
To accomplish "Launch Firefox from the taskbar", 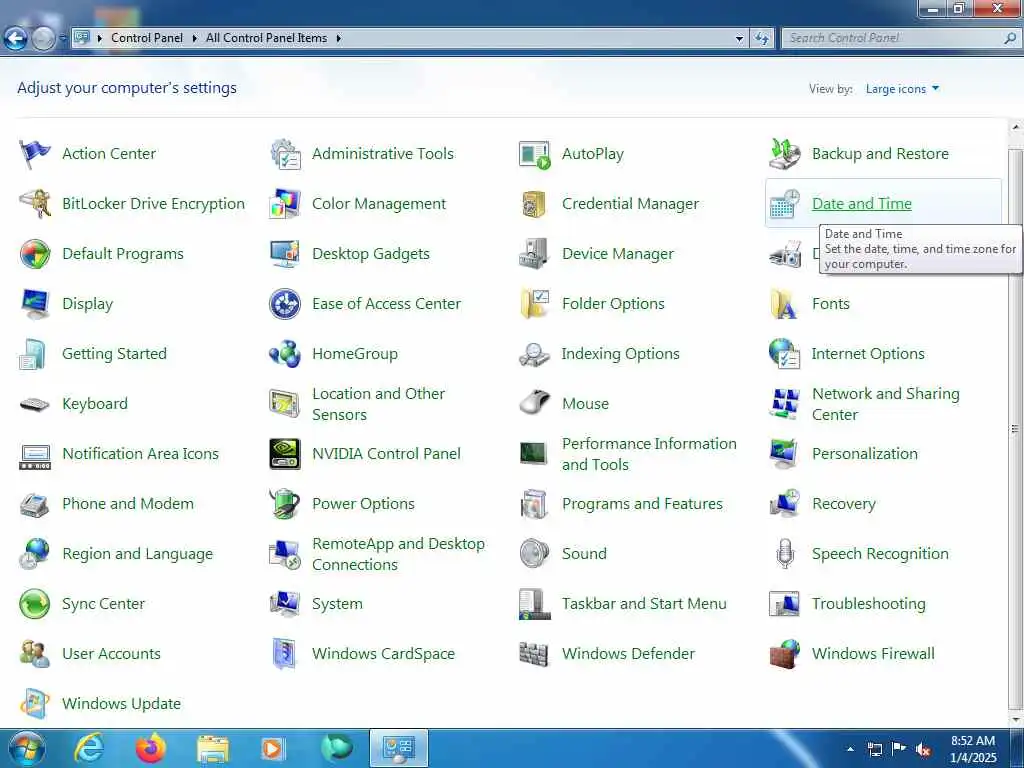I will pyautogui.click(x=151, y=748).
